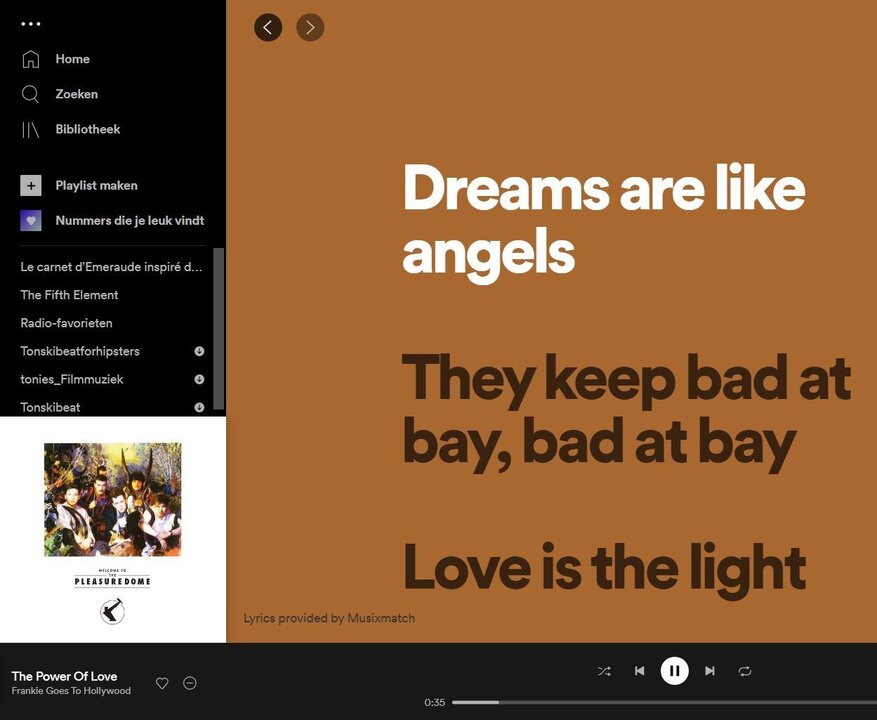Toggle shuffle playback
The image size is (877, 720).
coord(604,671)
